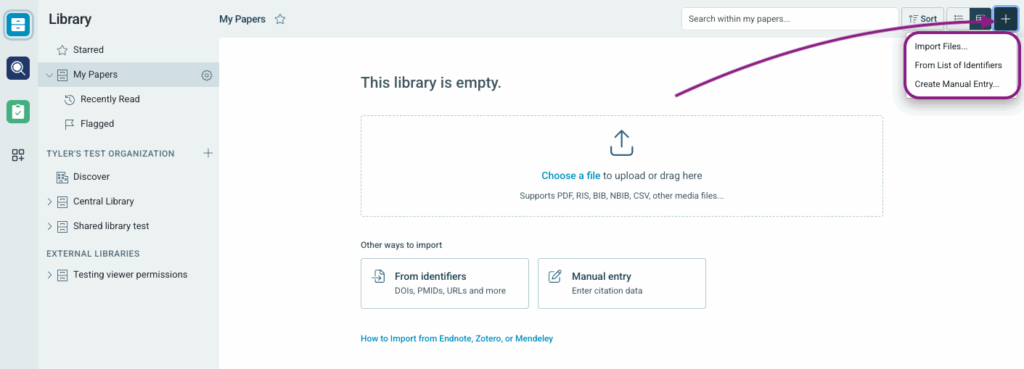Click the Search within my papers field
Screen dimensions: 1024x369
coord(790,19)
